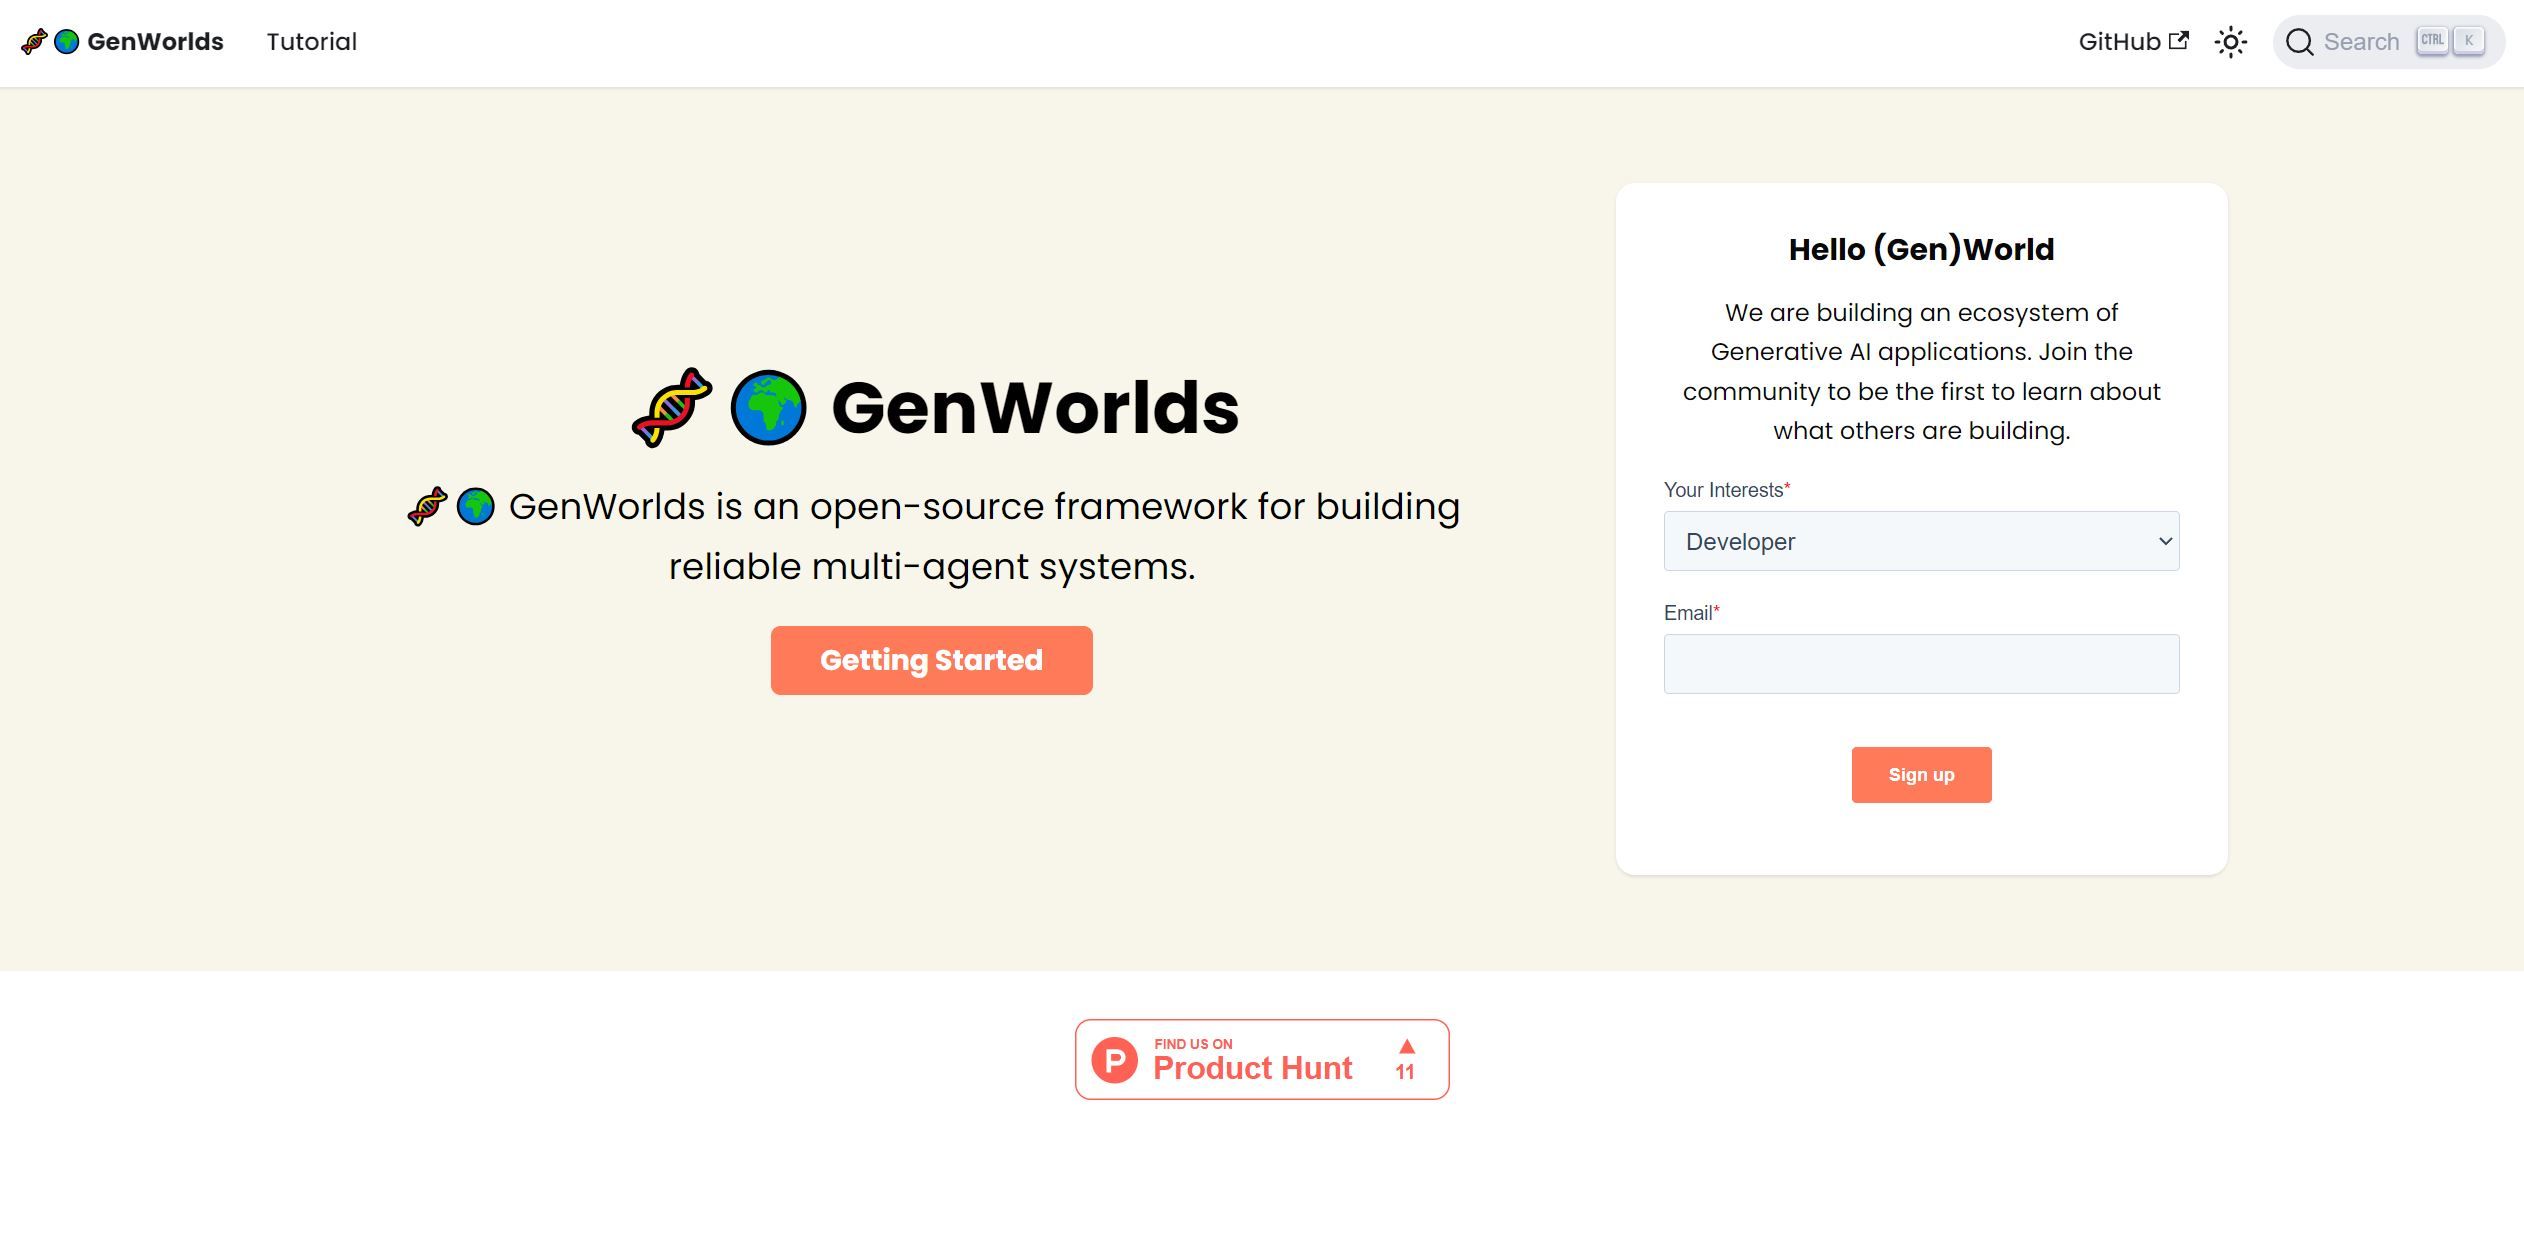Click inside the Email input field

point(1920,663)
